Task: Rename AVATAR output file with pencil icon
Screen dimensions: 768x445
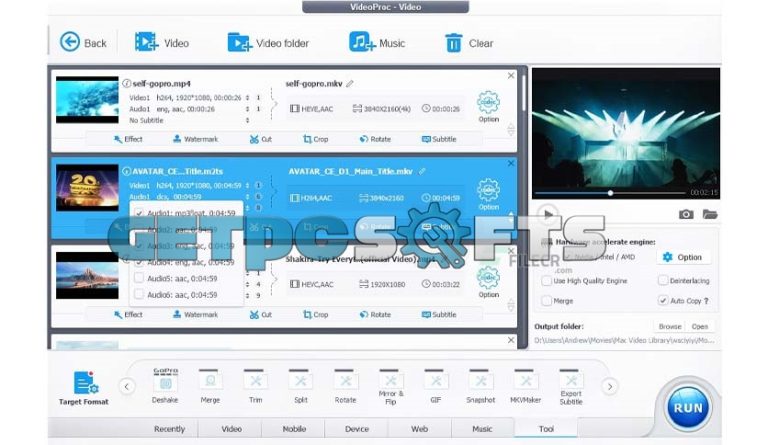Action: point(422,171)
